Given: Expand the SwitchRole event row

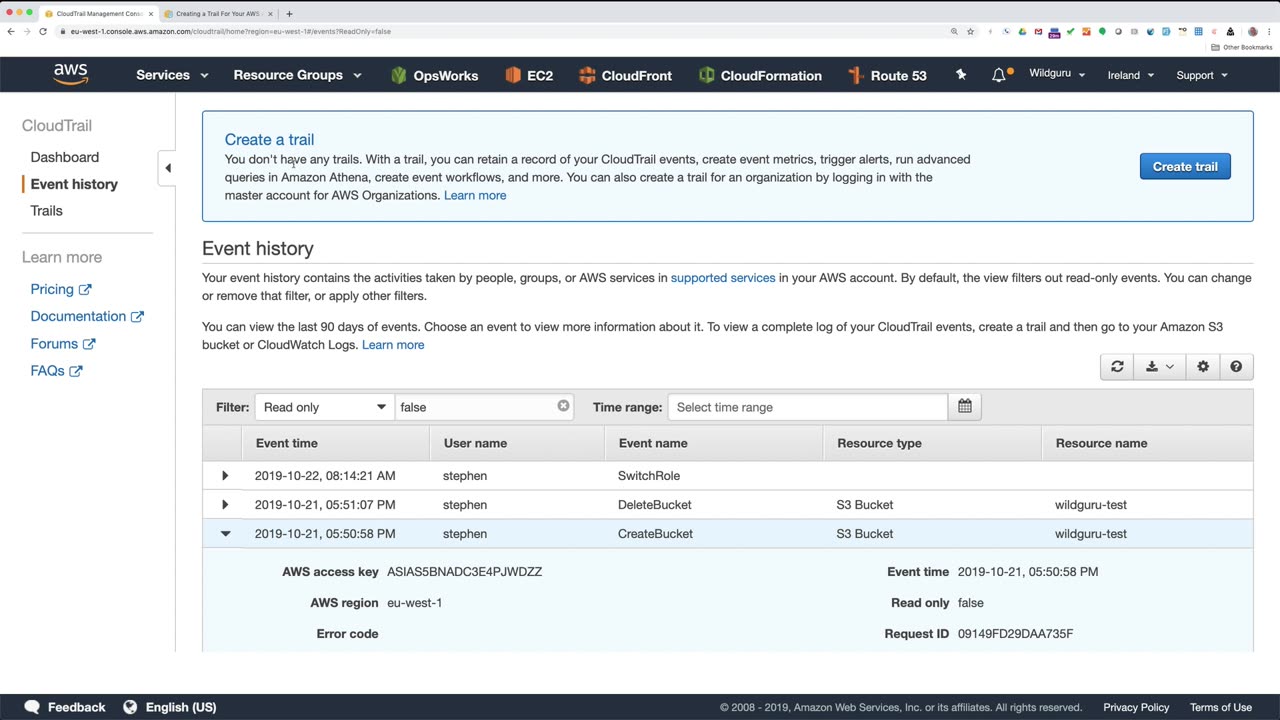Looking at the screenshot, I should 225,476.
